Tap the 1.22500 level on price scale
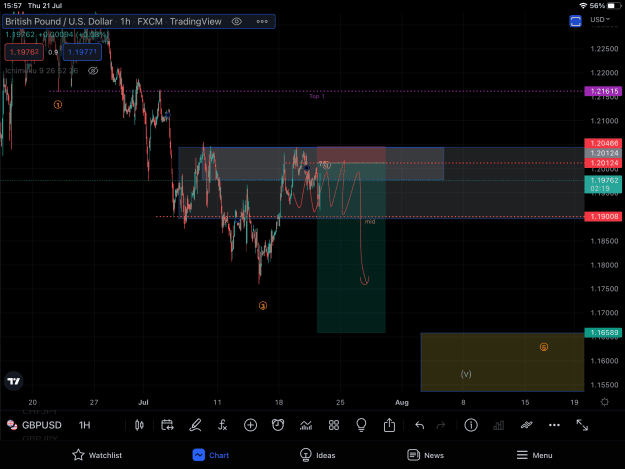Viewport: 625px width, 469px height. 604,49
